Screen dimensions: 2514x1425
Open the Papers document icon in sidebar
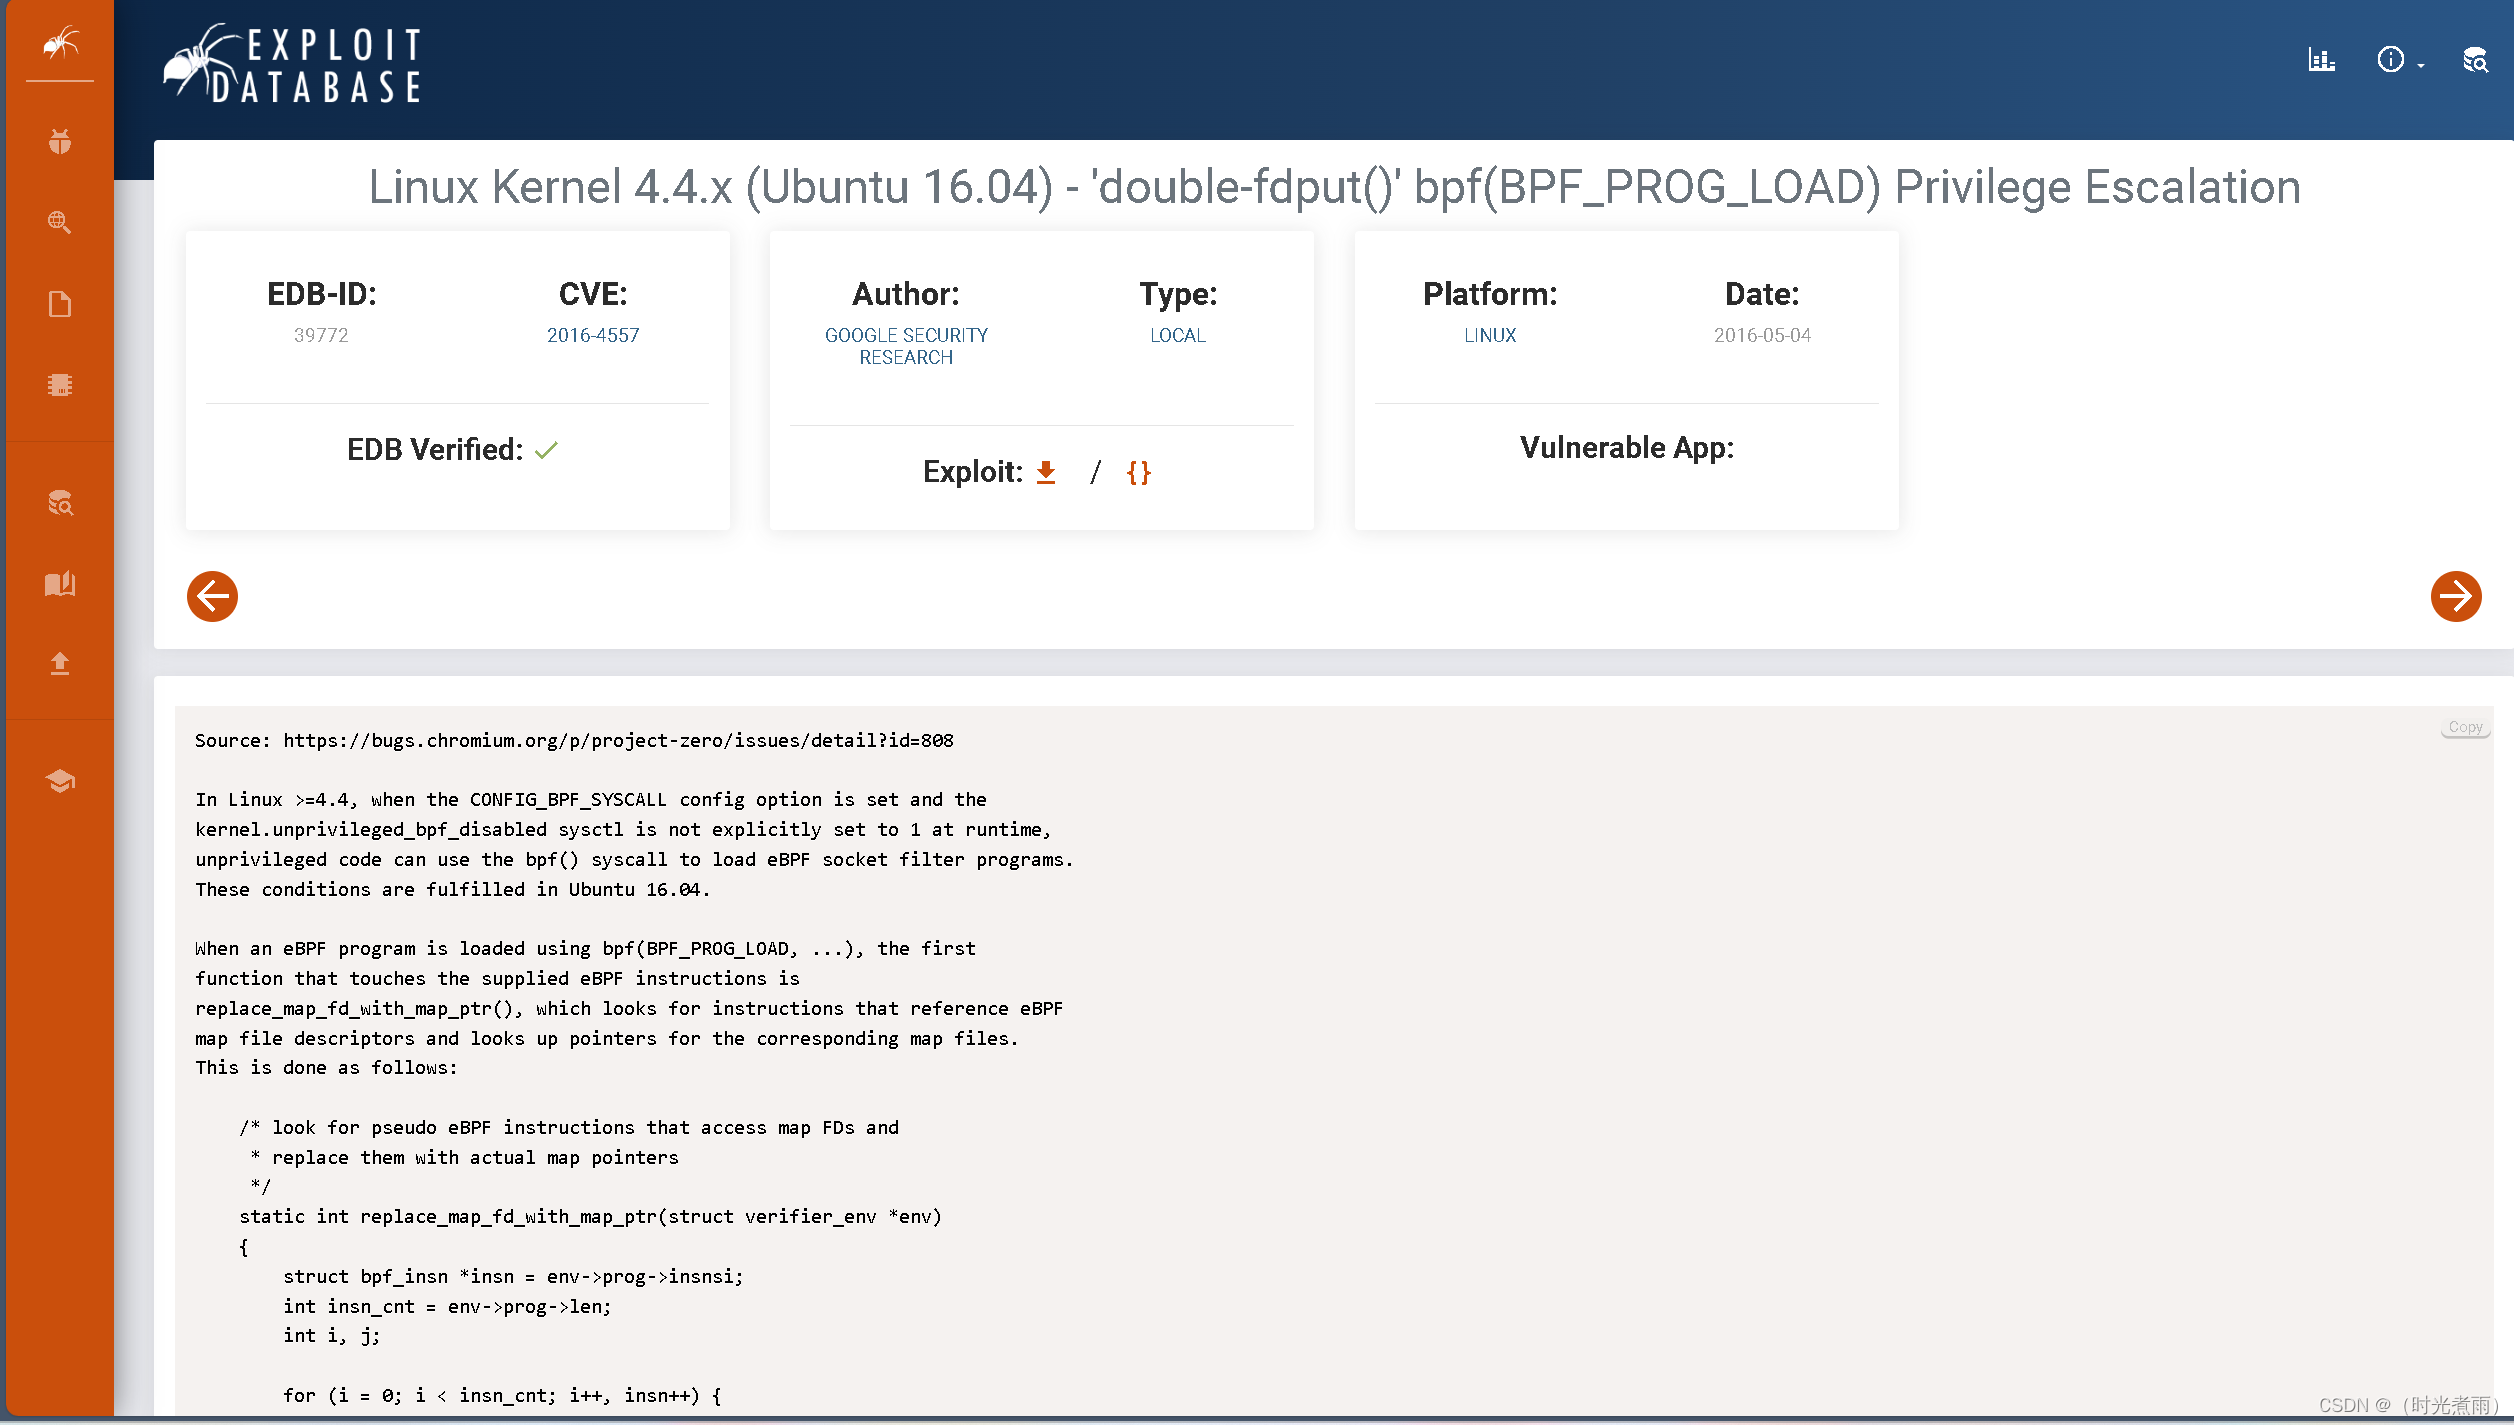tap(60, 304)
